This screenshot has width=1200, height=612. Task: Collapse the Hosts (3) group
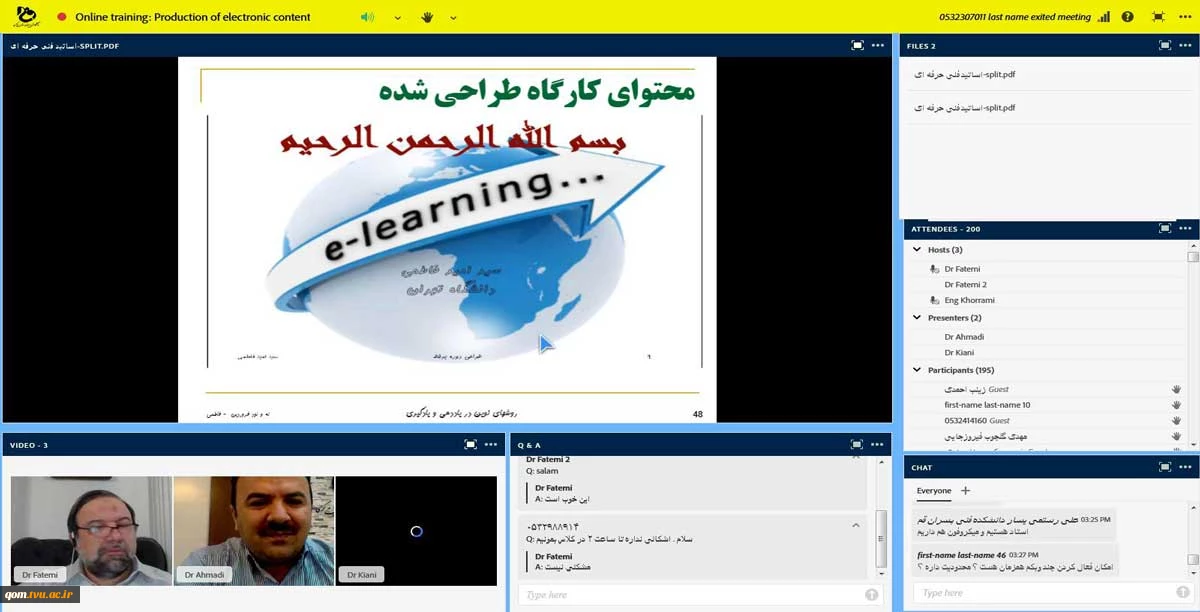tap(917, 250)
